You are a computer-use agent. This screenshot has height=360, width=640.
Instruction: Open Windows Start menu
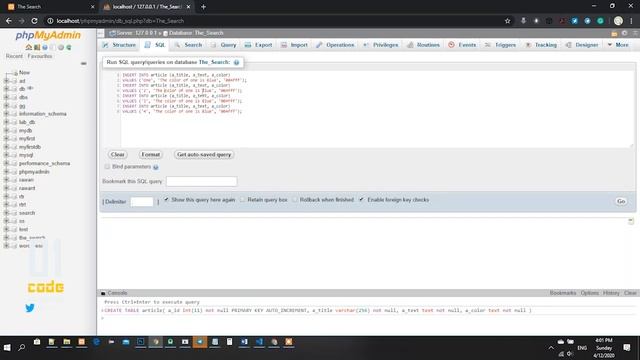(x=7, y=347)
